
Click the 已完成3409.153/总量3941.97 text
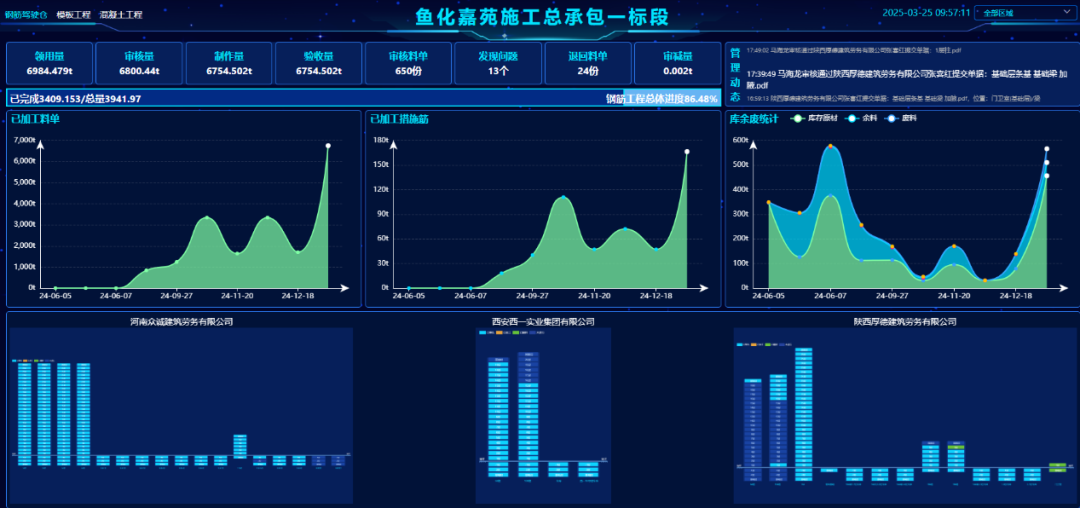(76, 99)
